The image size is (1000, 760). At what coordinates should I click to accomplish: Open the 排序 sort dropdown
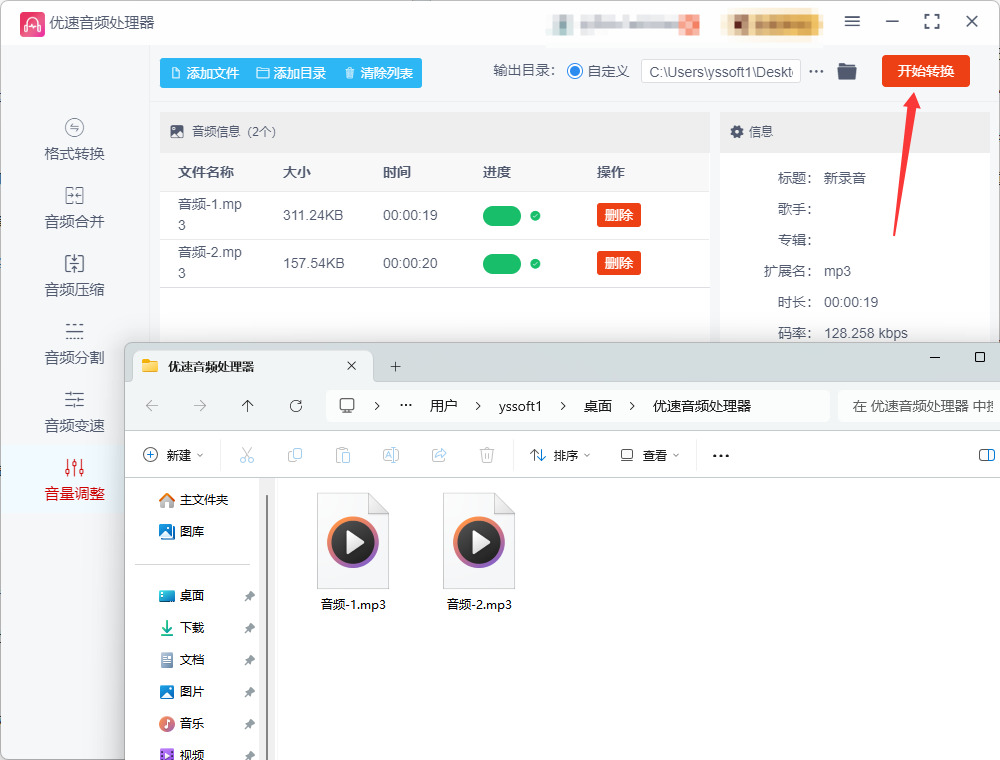[x=561, y=455]
